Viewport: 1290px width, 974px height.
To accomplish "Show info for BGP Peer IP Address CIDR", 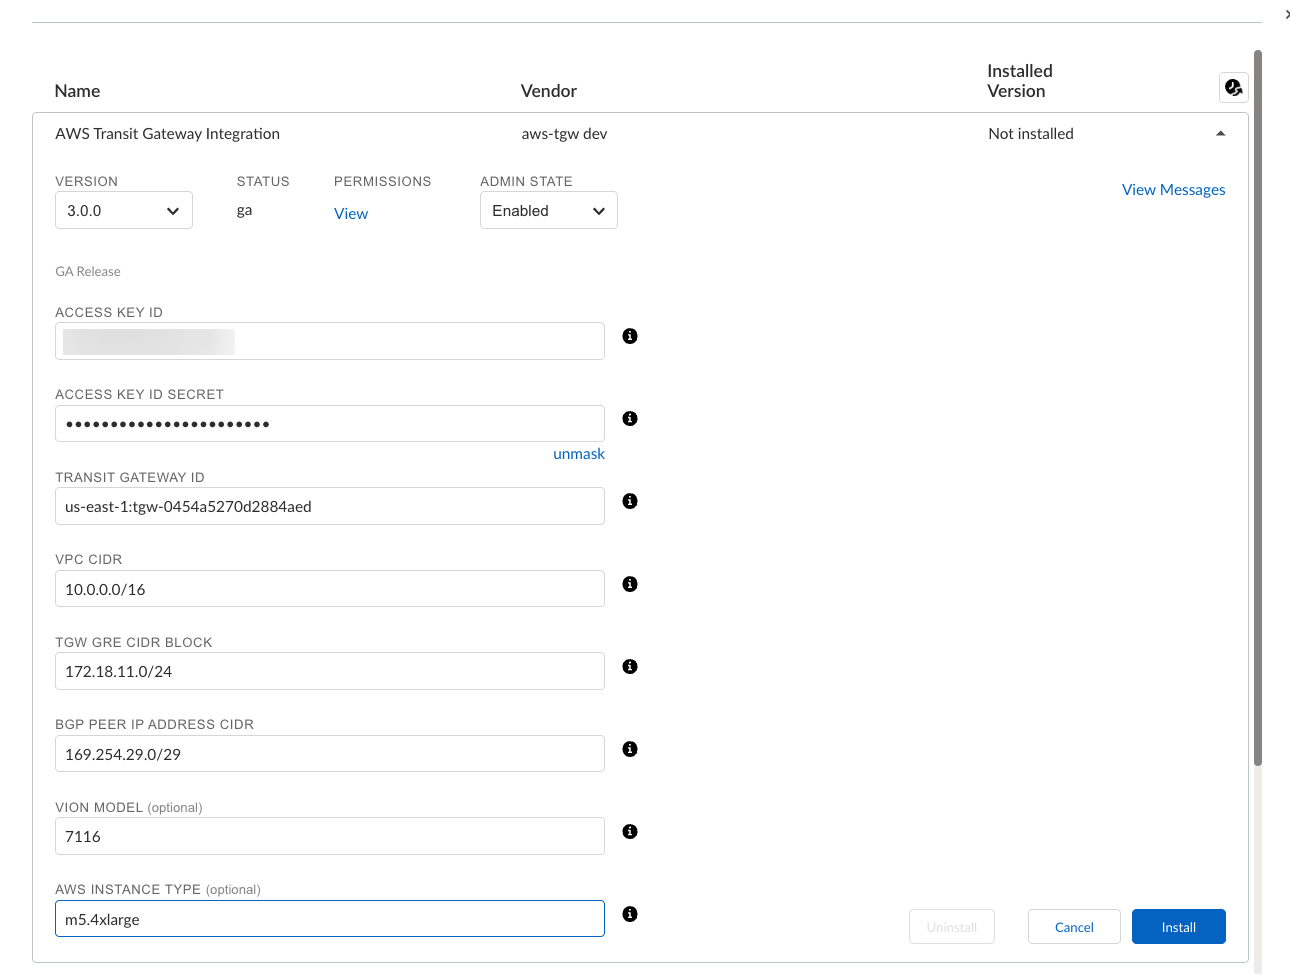I will coord(630,749).
